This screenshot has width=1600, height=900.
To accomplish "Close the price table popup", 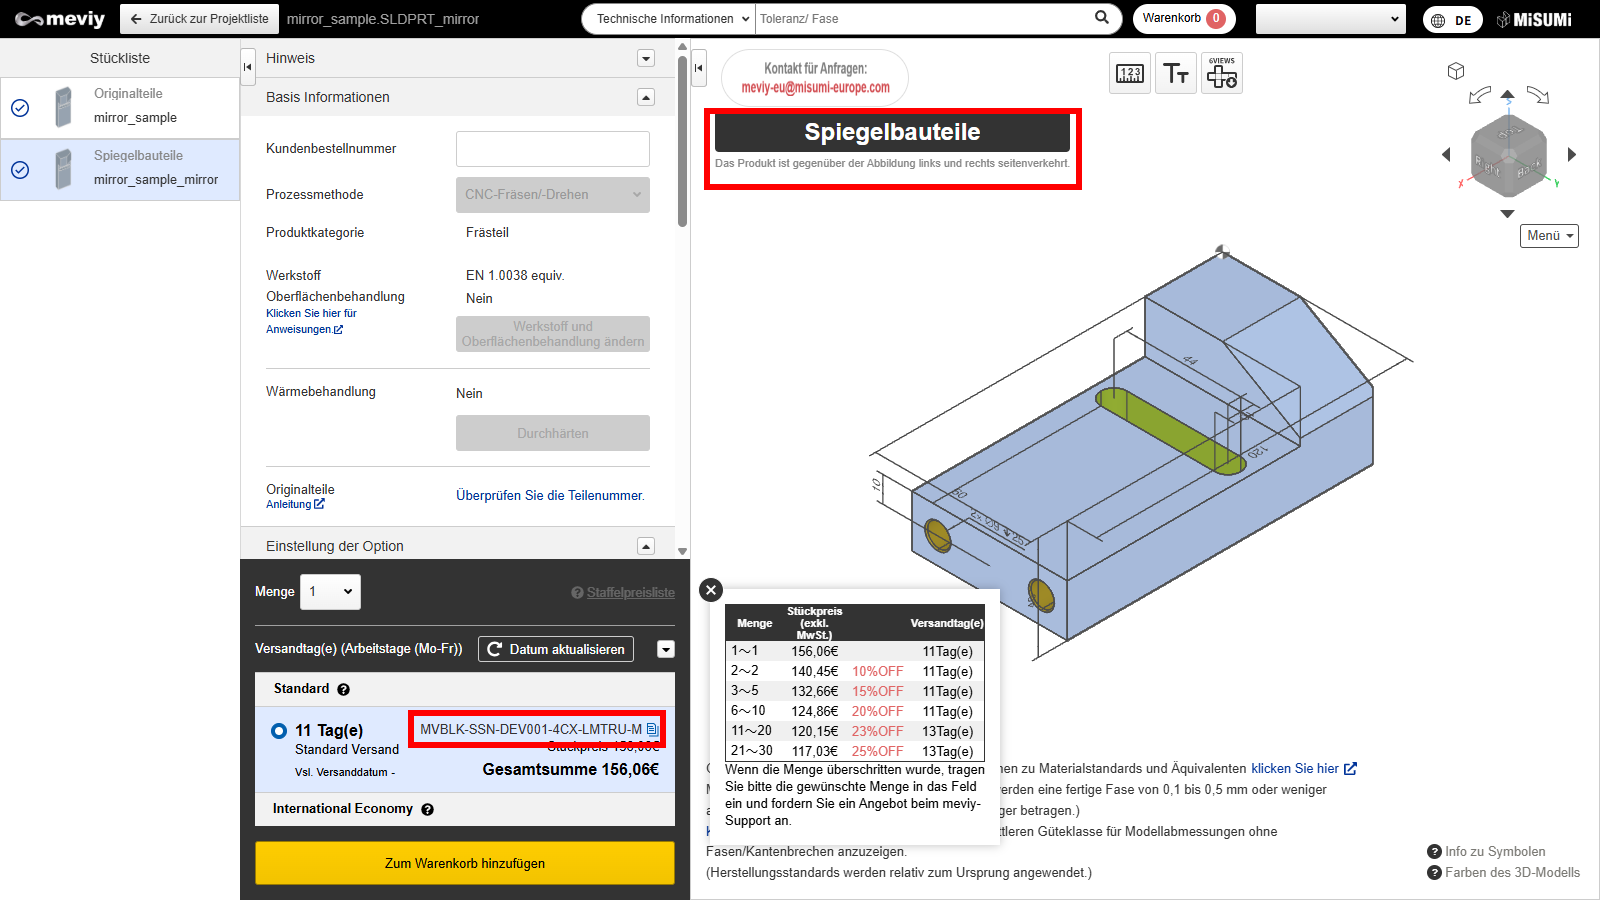I will [x=711, y=590].
